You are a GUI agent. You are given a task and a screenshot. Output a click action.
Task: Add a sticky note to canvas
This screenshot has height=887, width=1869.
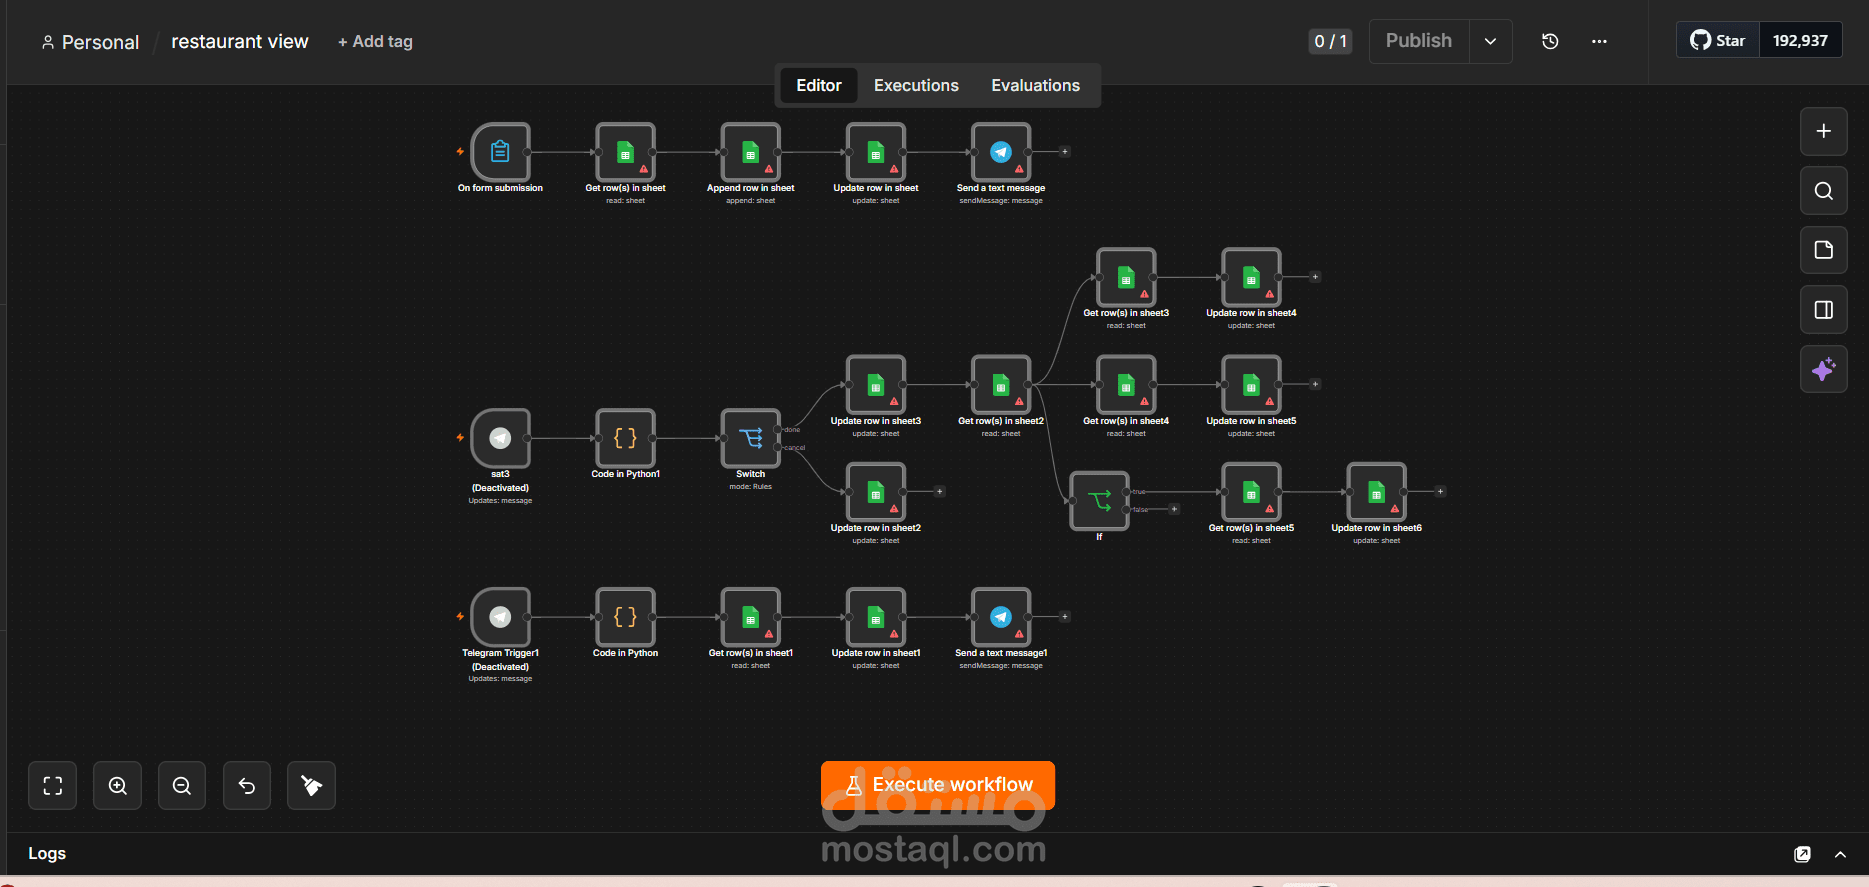1823,250
